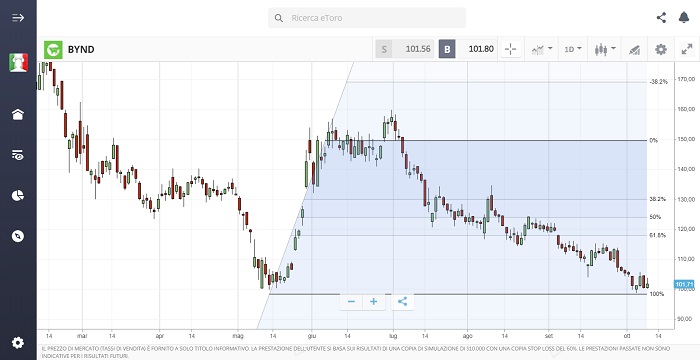
Task: Click the 'ott' month label on the time axis
Action: point(627,336)
